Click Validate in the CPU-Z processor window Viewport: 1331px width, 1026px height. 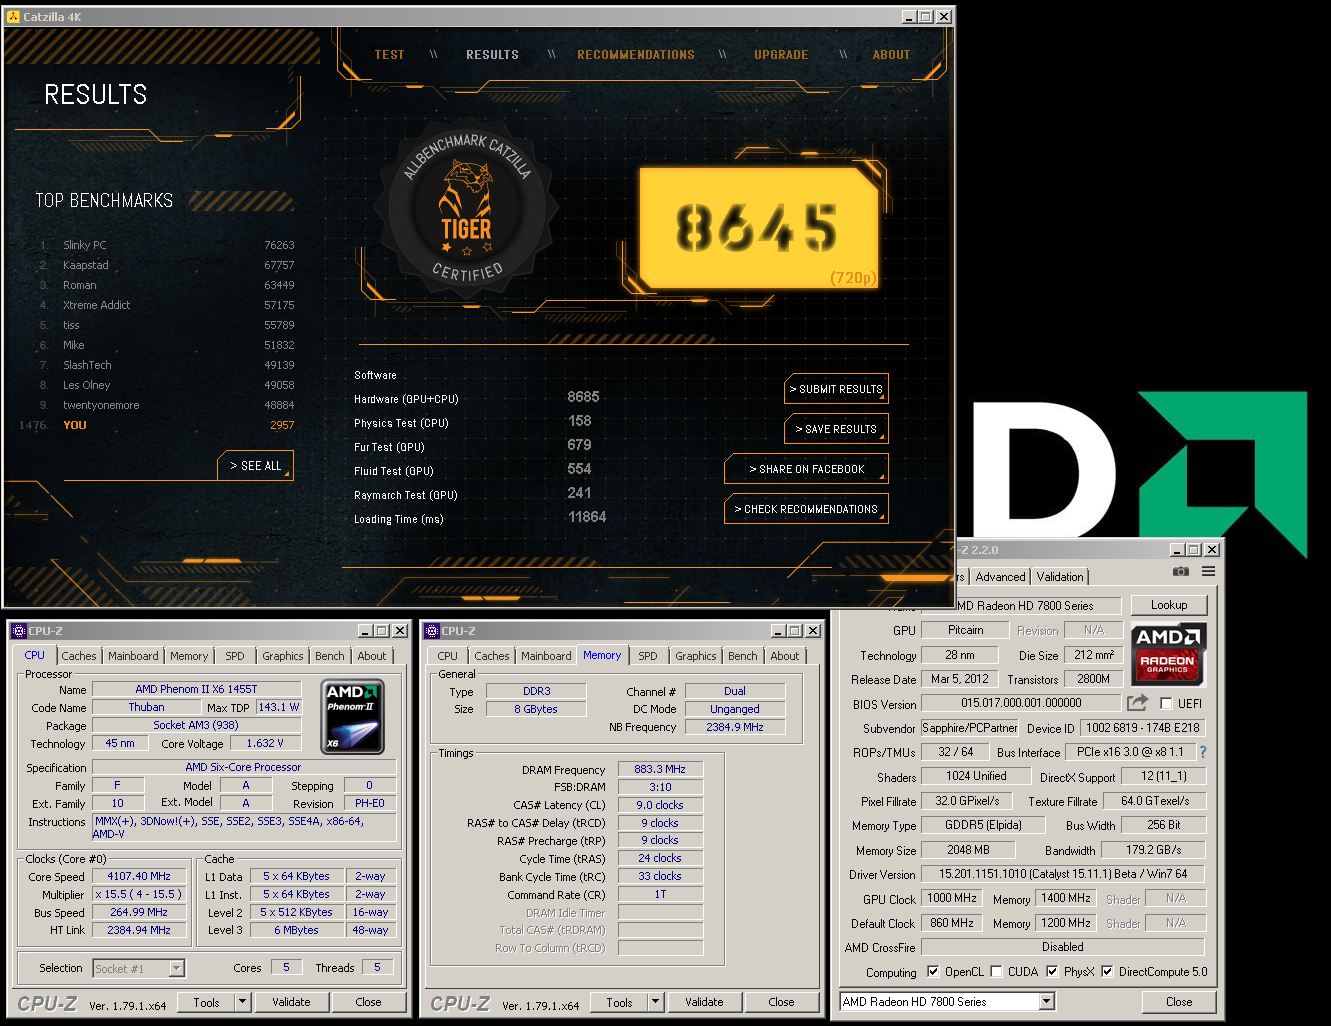(291, 1002)
